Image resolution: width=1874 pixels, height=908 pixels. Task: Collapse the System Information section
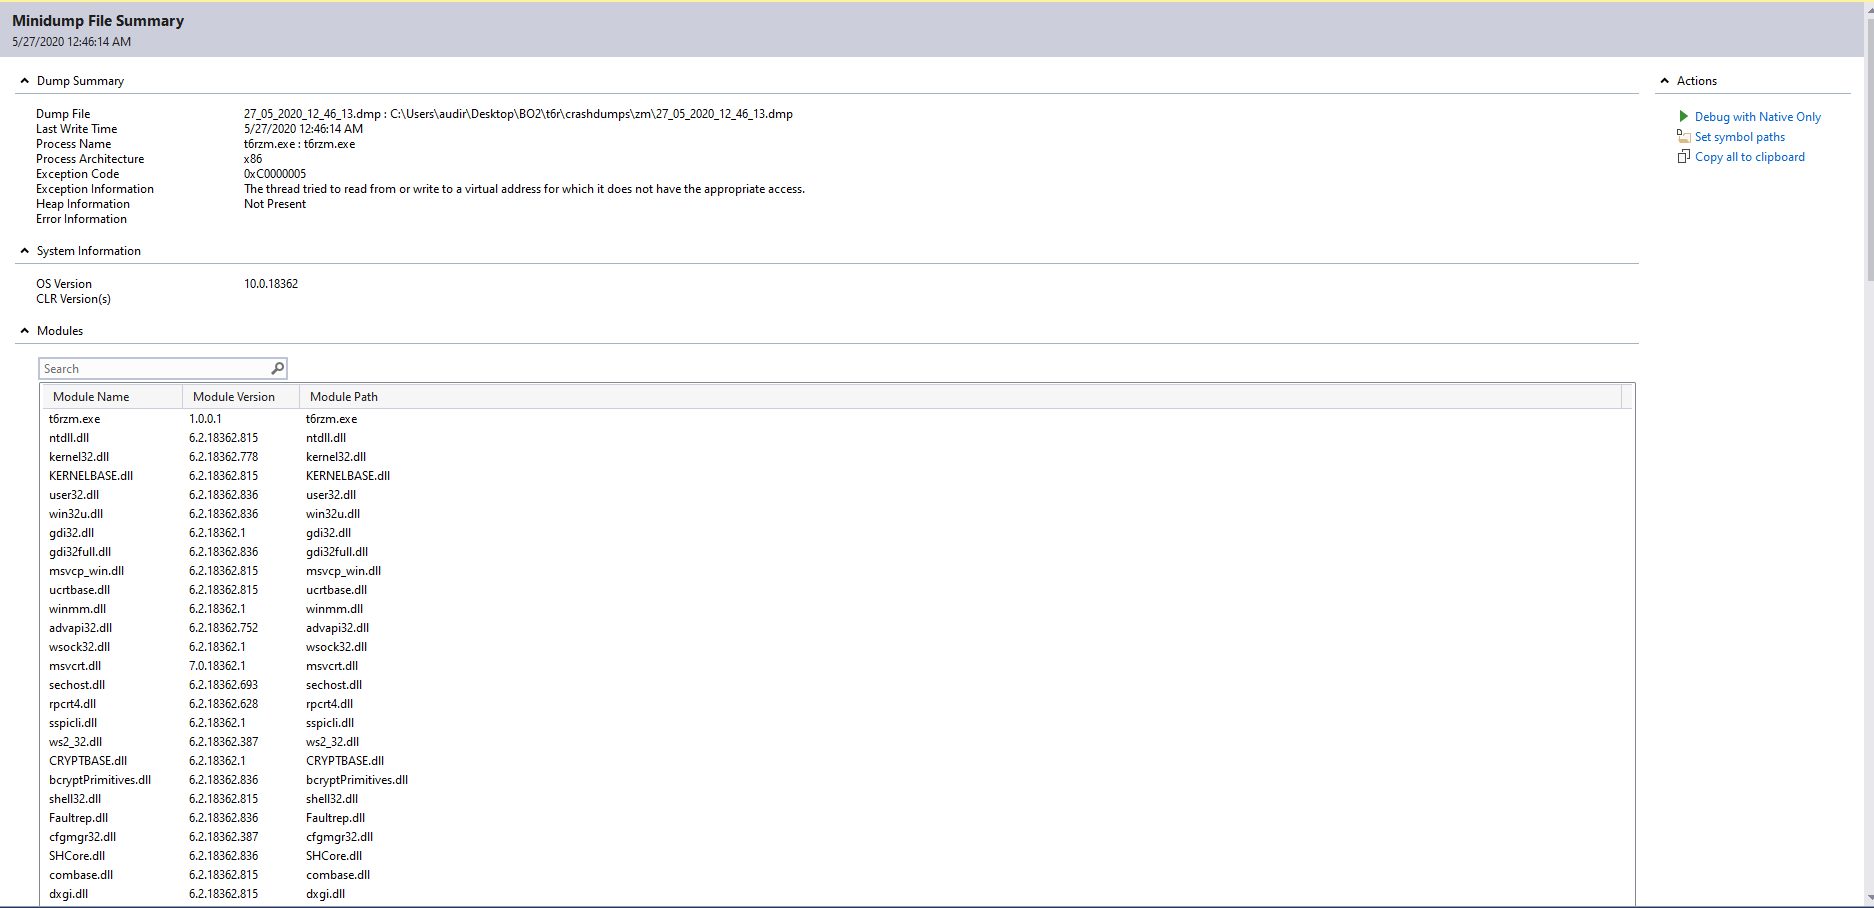point(25,251)
